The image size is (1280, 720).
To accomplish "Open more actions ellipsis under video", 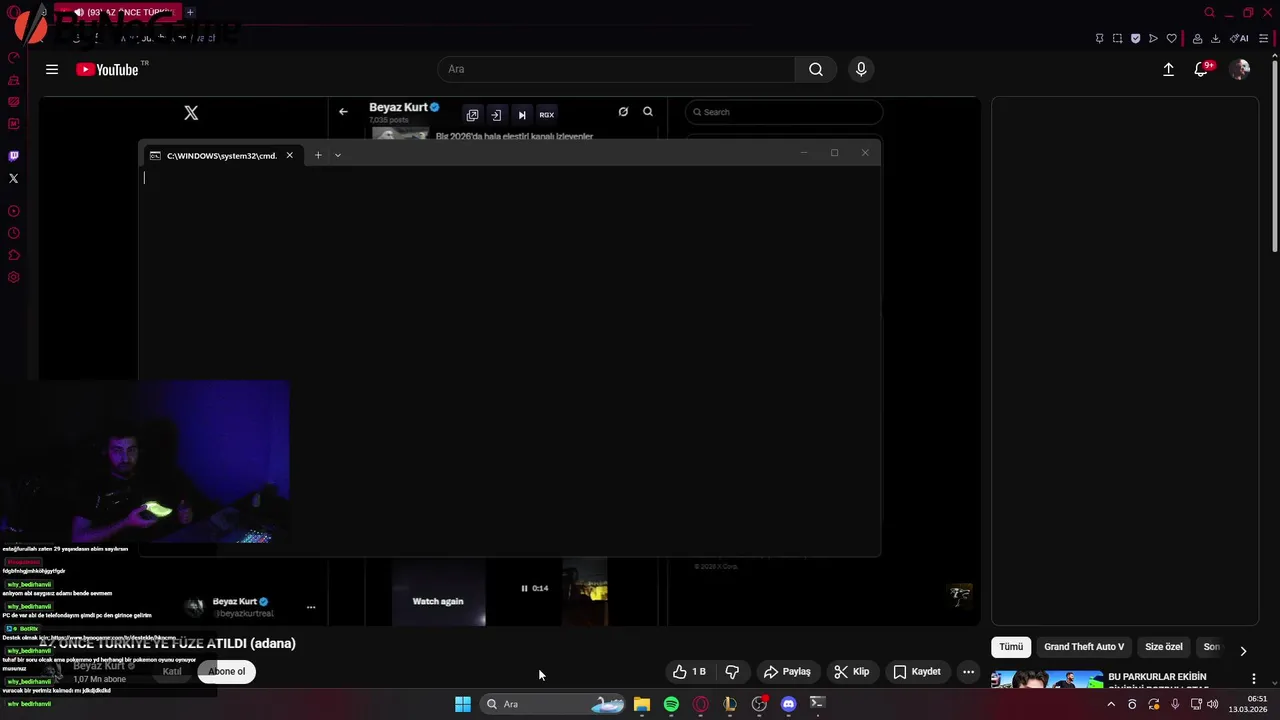I will [968, 672].
